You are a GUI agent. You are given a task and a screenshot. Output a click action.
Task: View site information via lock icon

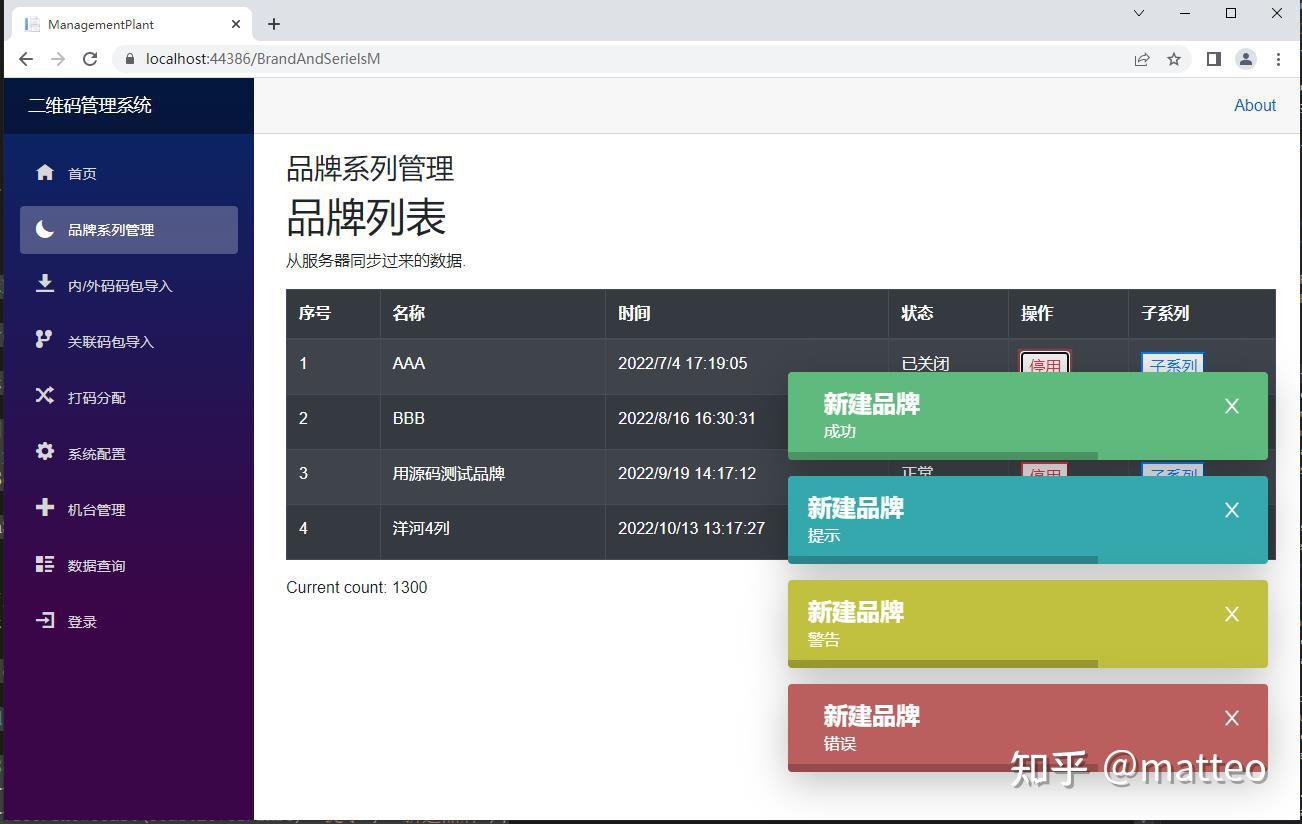(x=129, y=59)
